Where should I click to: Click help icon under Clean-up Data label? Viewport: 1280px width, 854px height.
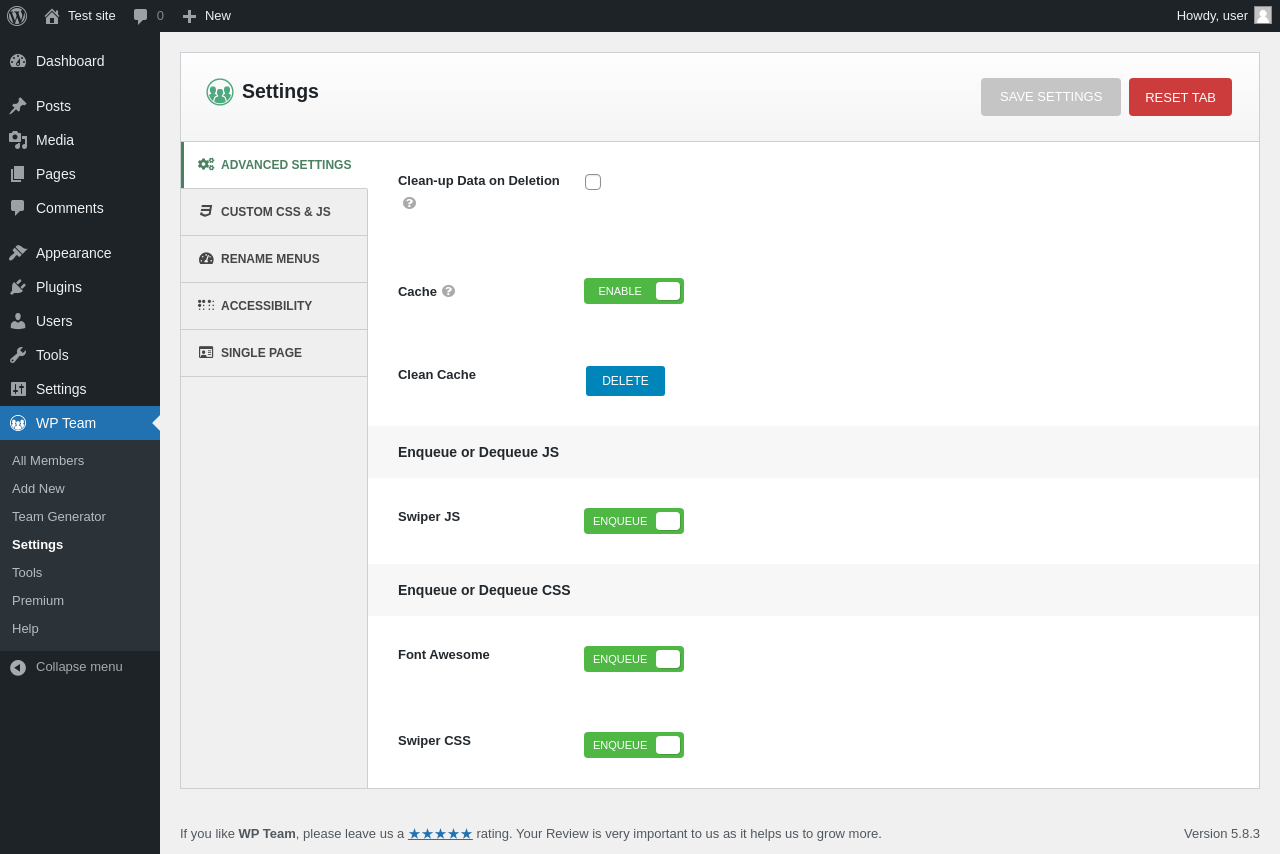(409, 203)
